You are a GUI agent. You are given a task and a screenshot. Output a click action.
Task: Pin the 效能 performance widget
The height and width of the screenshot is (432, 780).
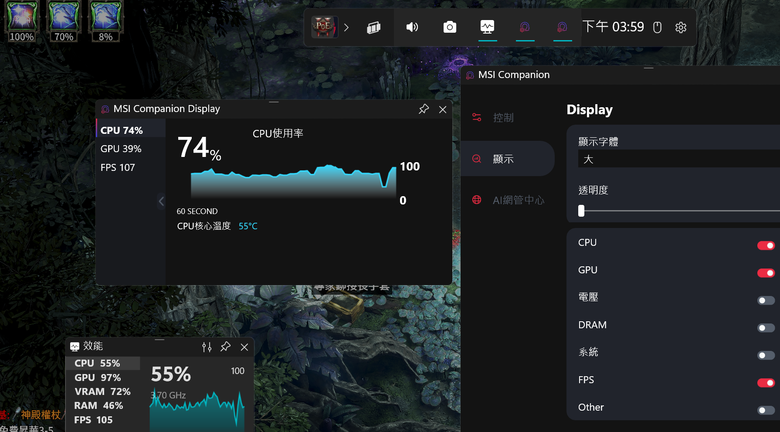point(225,347)
